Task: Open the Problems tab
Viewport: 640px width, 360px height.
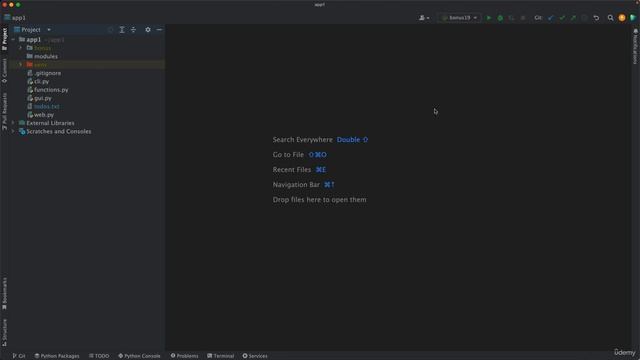Action: (184, 356)
